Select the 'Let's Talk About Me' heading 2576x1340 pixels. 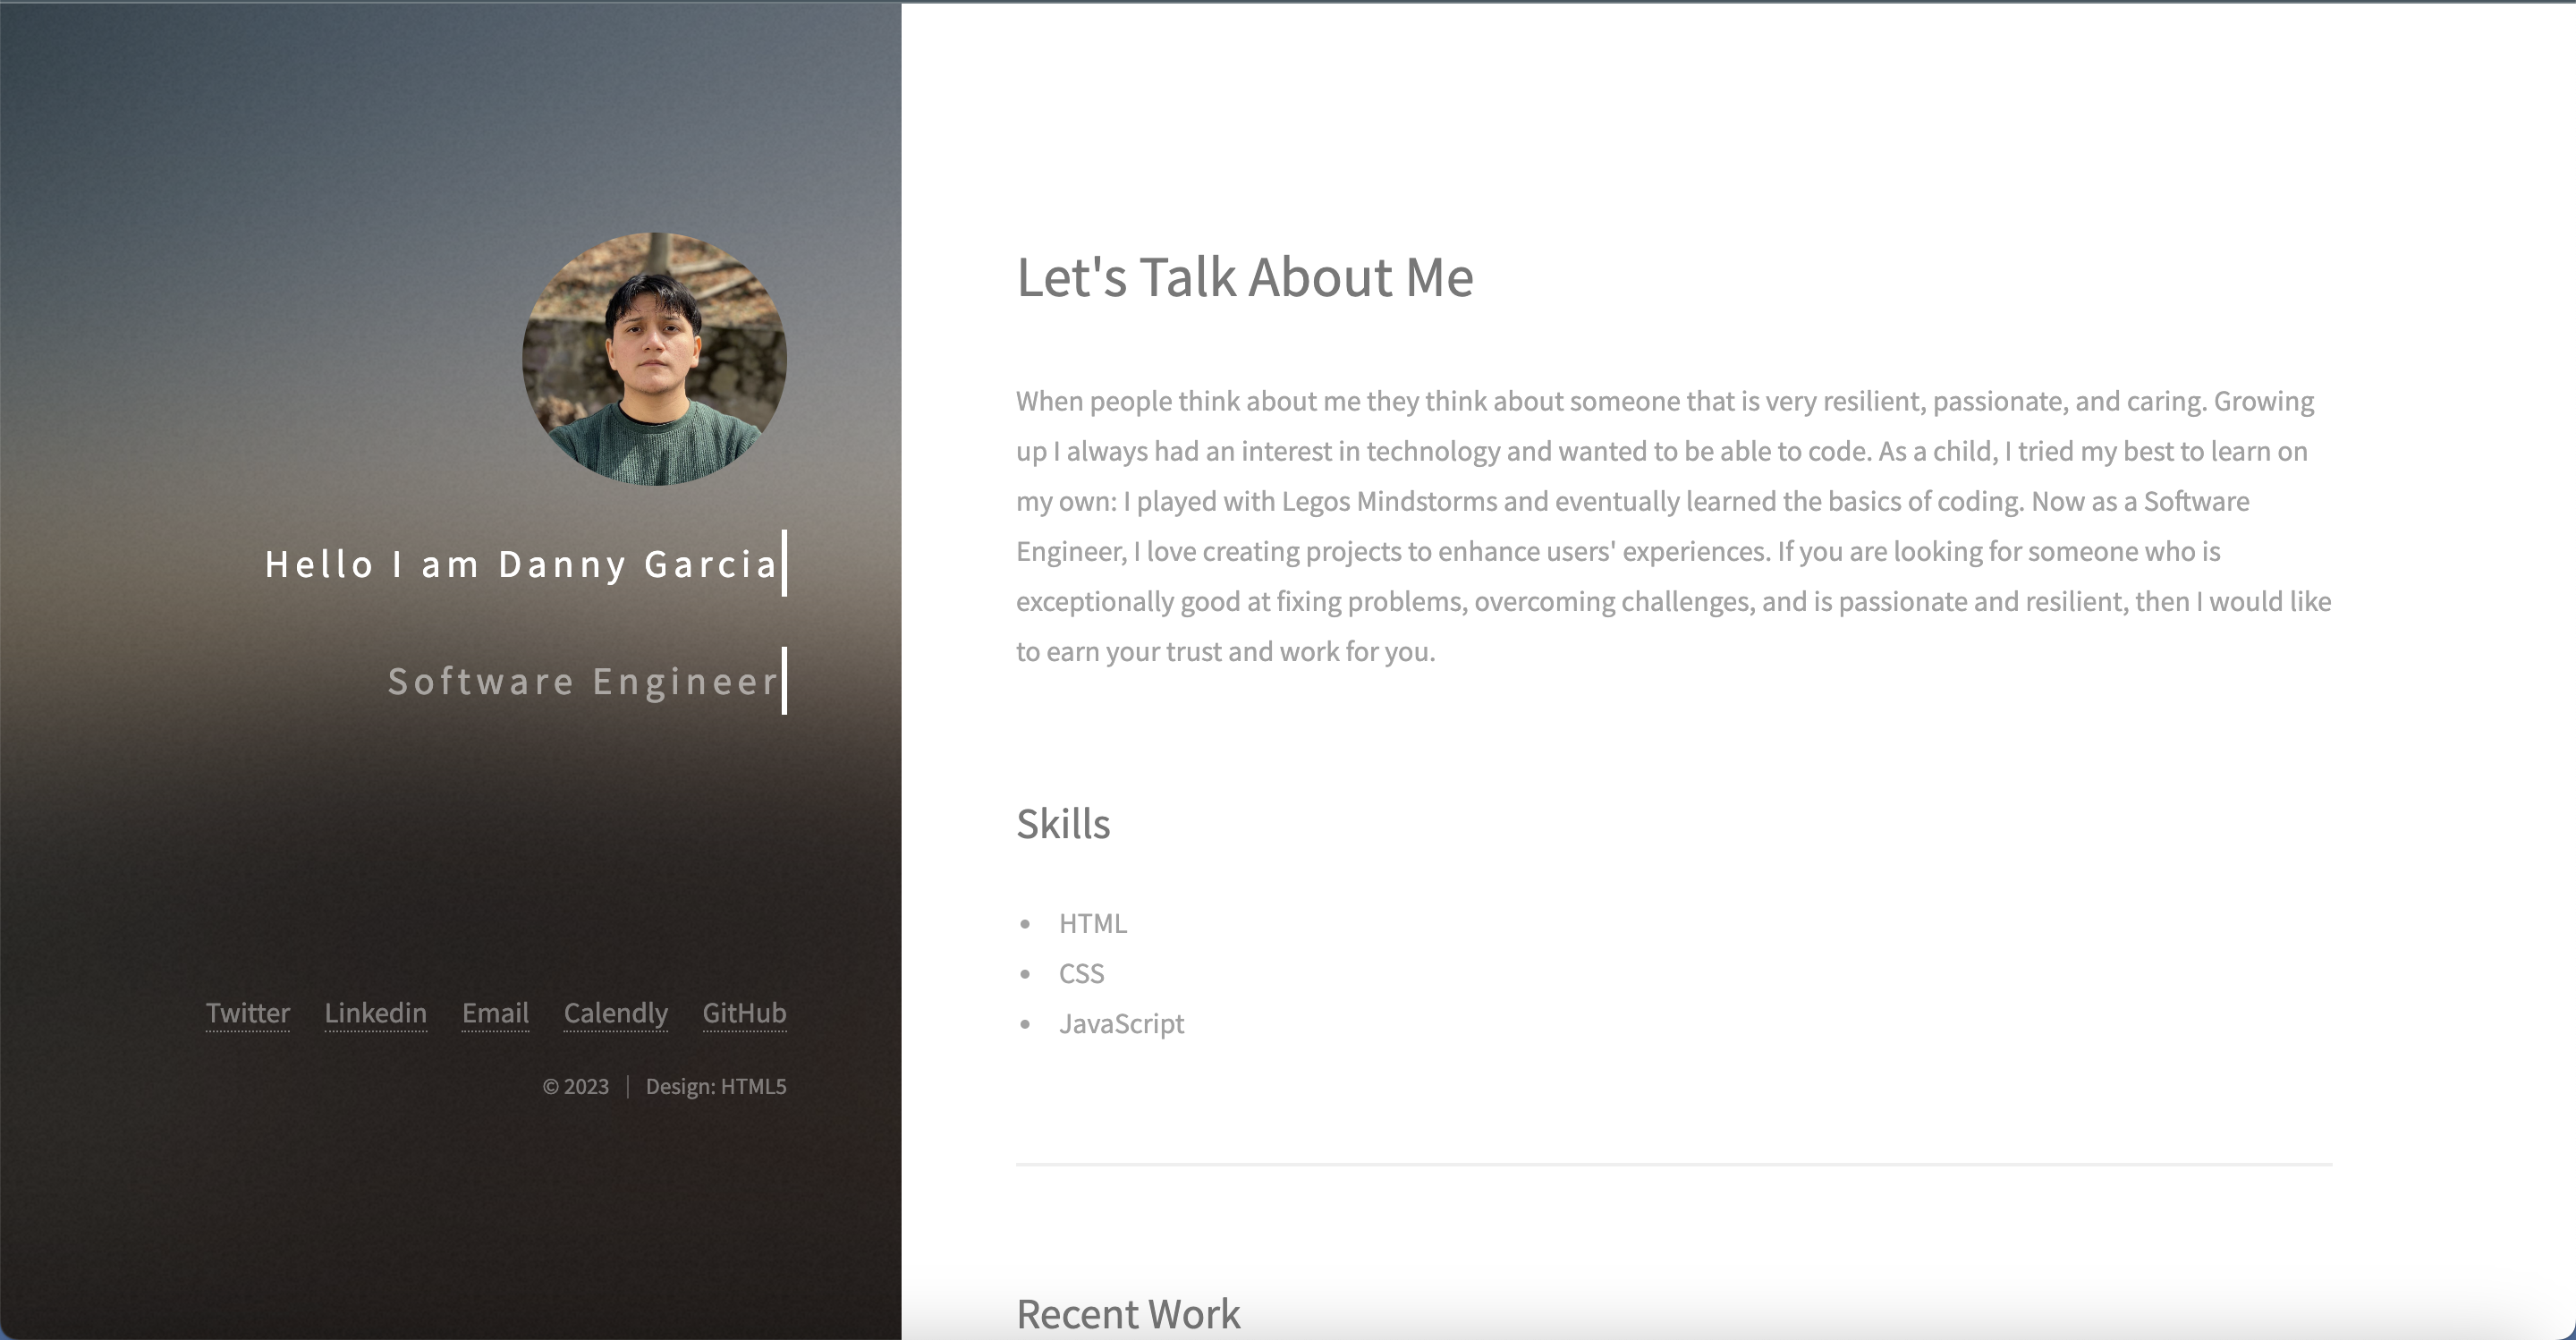(x=1244, y=278)
